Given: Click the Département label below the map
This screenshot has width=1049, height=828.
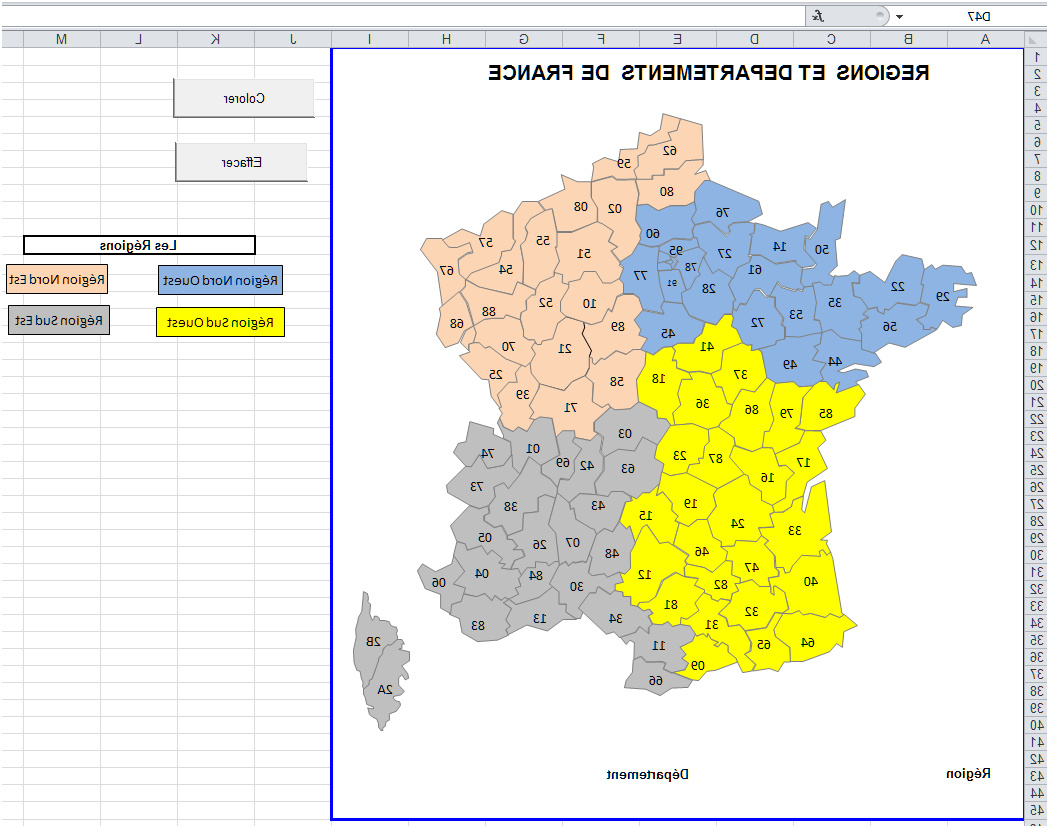Looking at the screenshot, I should click(x=648, y=774).
